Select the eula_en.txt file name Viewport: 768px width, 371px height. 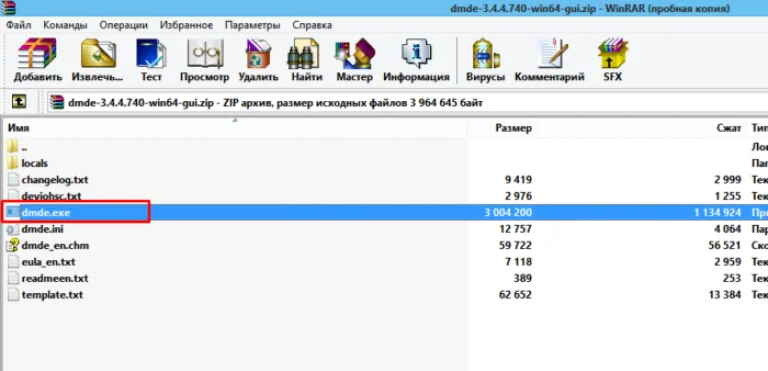[48, 262]
